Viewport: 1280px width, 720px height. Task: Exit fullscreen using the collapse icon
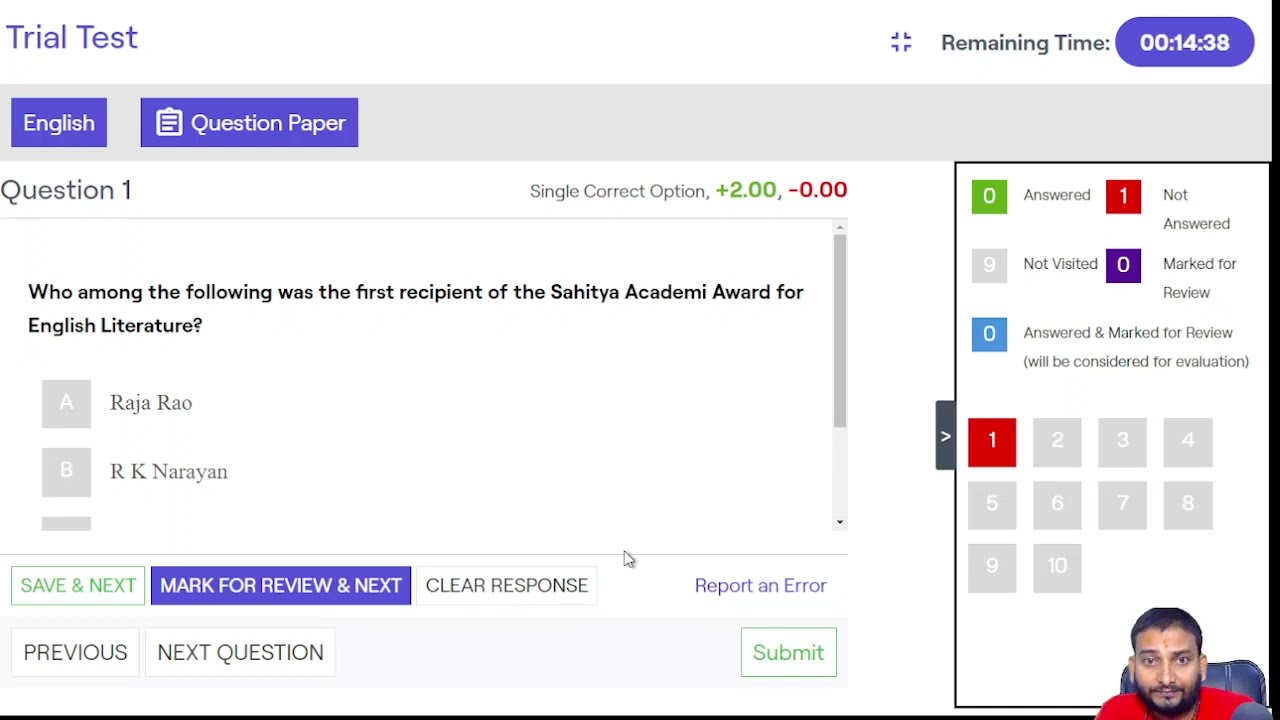click(x=901, y=42)
